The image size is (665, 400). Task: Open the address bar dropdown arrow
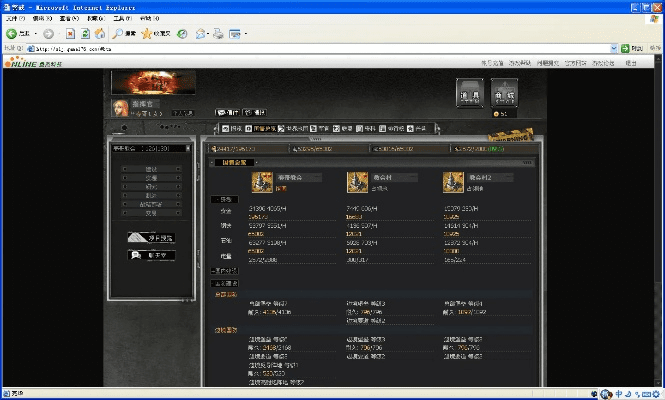click(x=613, y=49)
